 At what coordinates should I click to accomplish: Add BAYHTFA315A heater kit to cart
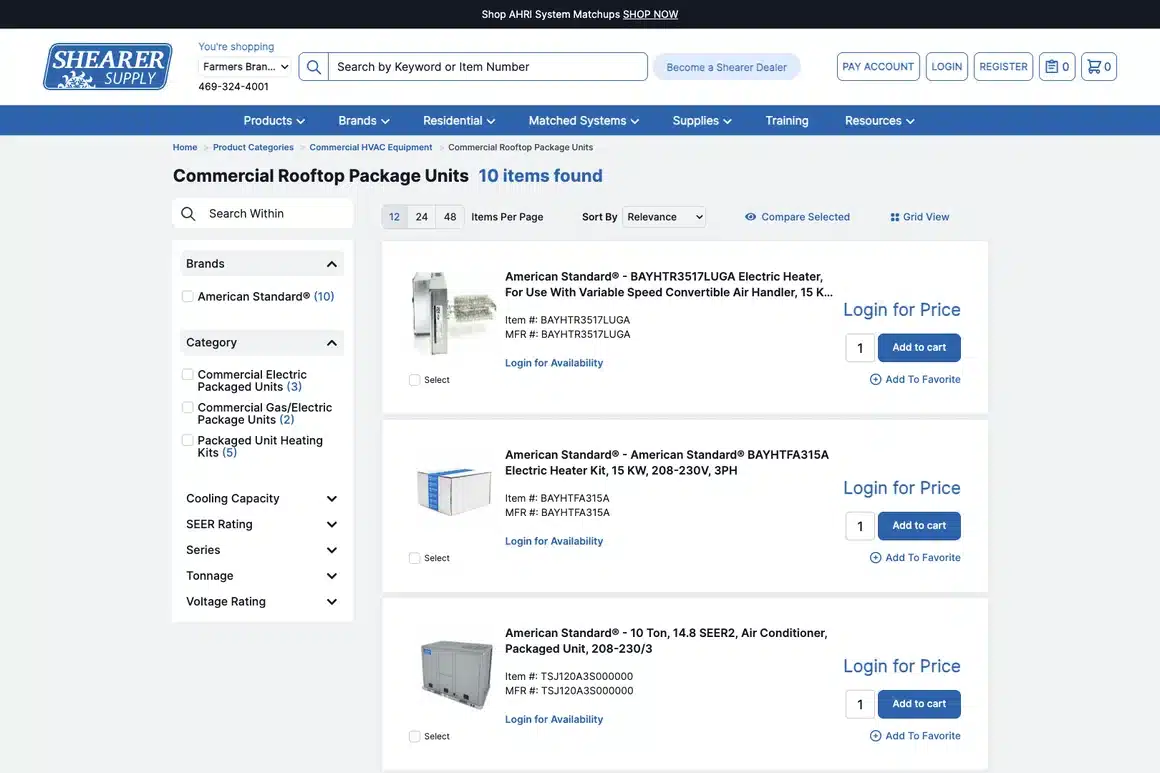coord(919,526)
